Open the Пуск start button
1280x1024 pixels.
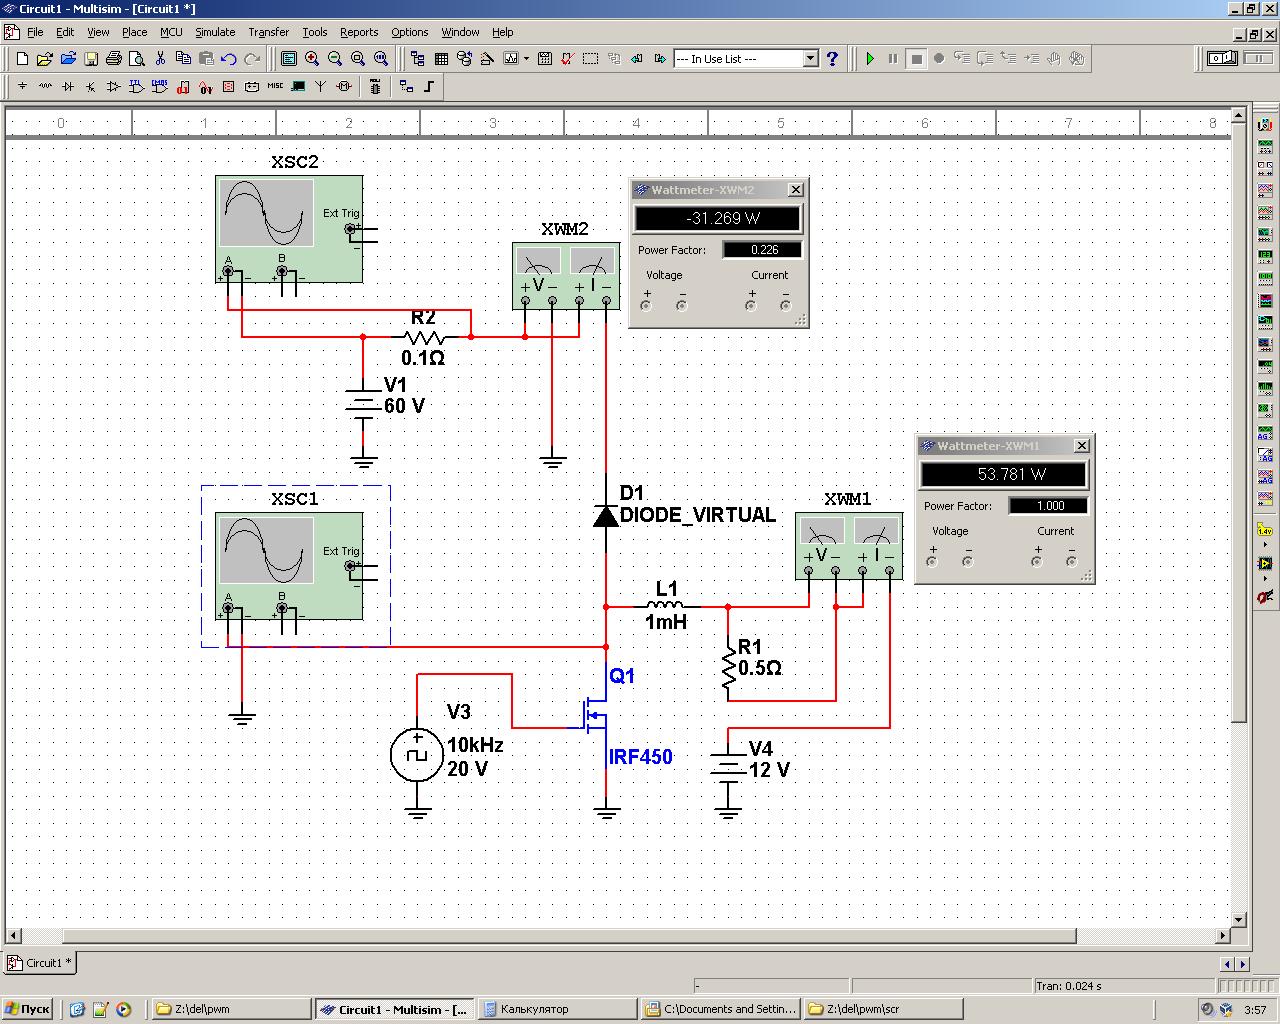(27, 1009)
